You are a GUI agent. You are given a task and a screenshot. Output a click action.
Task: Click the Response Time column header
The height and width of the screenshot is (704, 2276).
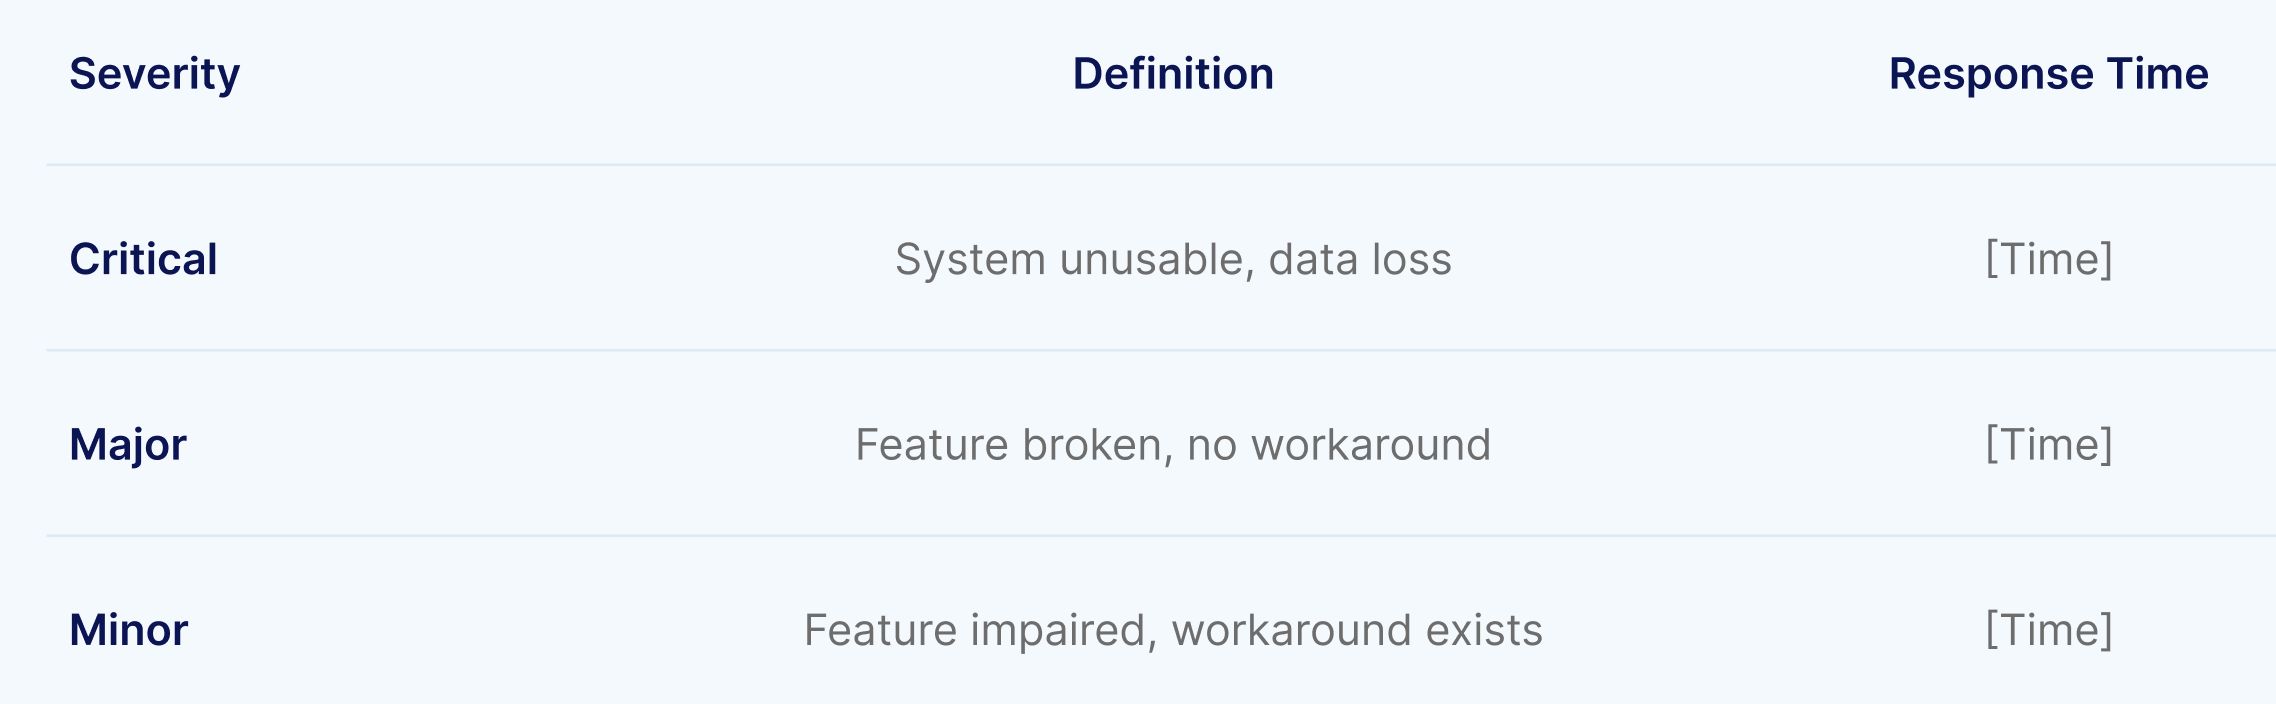2048,75
